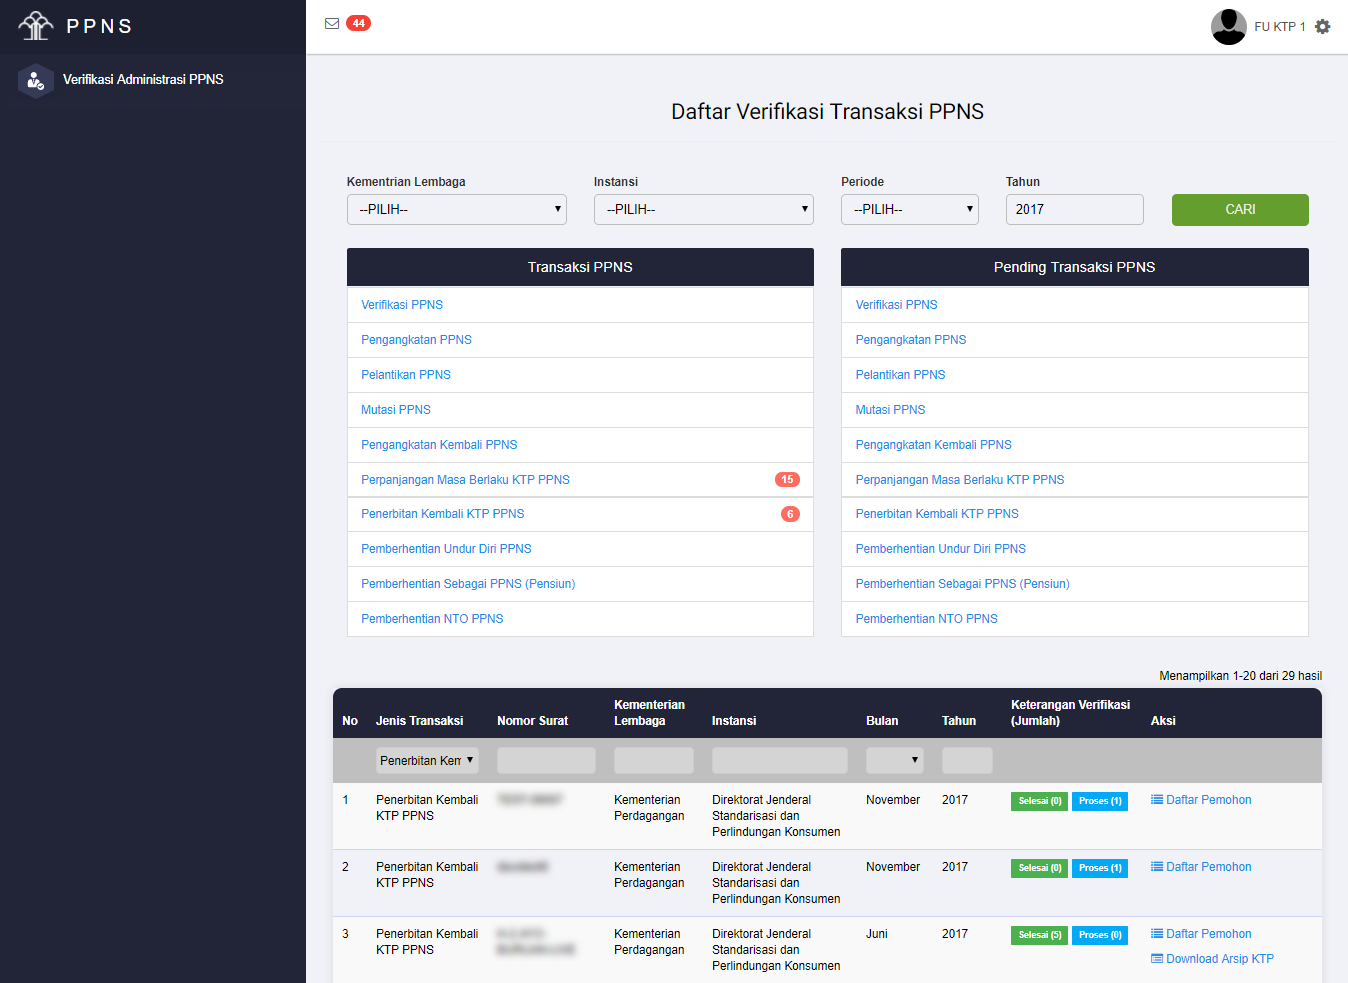Click the PPNS logo icon
Screen dimensions: 1348x983
point(36,26)
